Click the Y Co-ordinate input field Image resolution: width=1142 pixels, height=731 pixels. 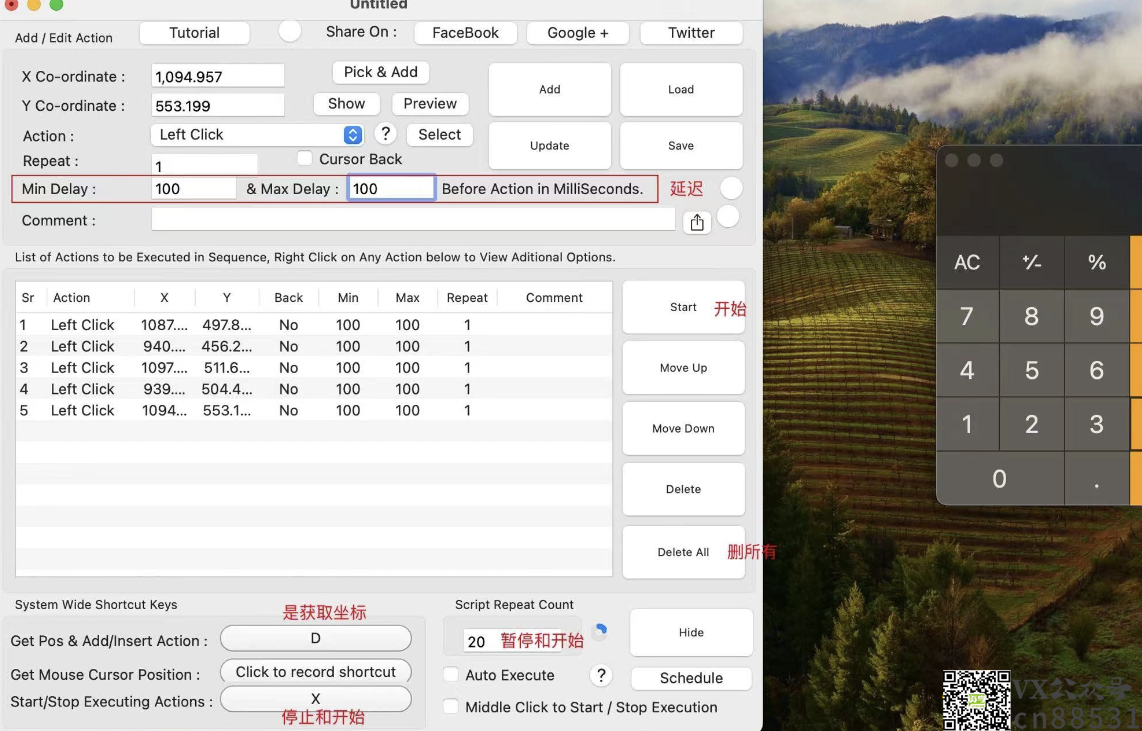point(218,105)
